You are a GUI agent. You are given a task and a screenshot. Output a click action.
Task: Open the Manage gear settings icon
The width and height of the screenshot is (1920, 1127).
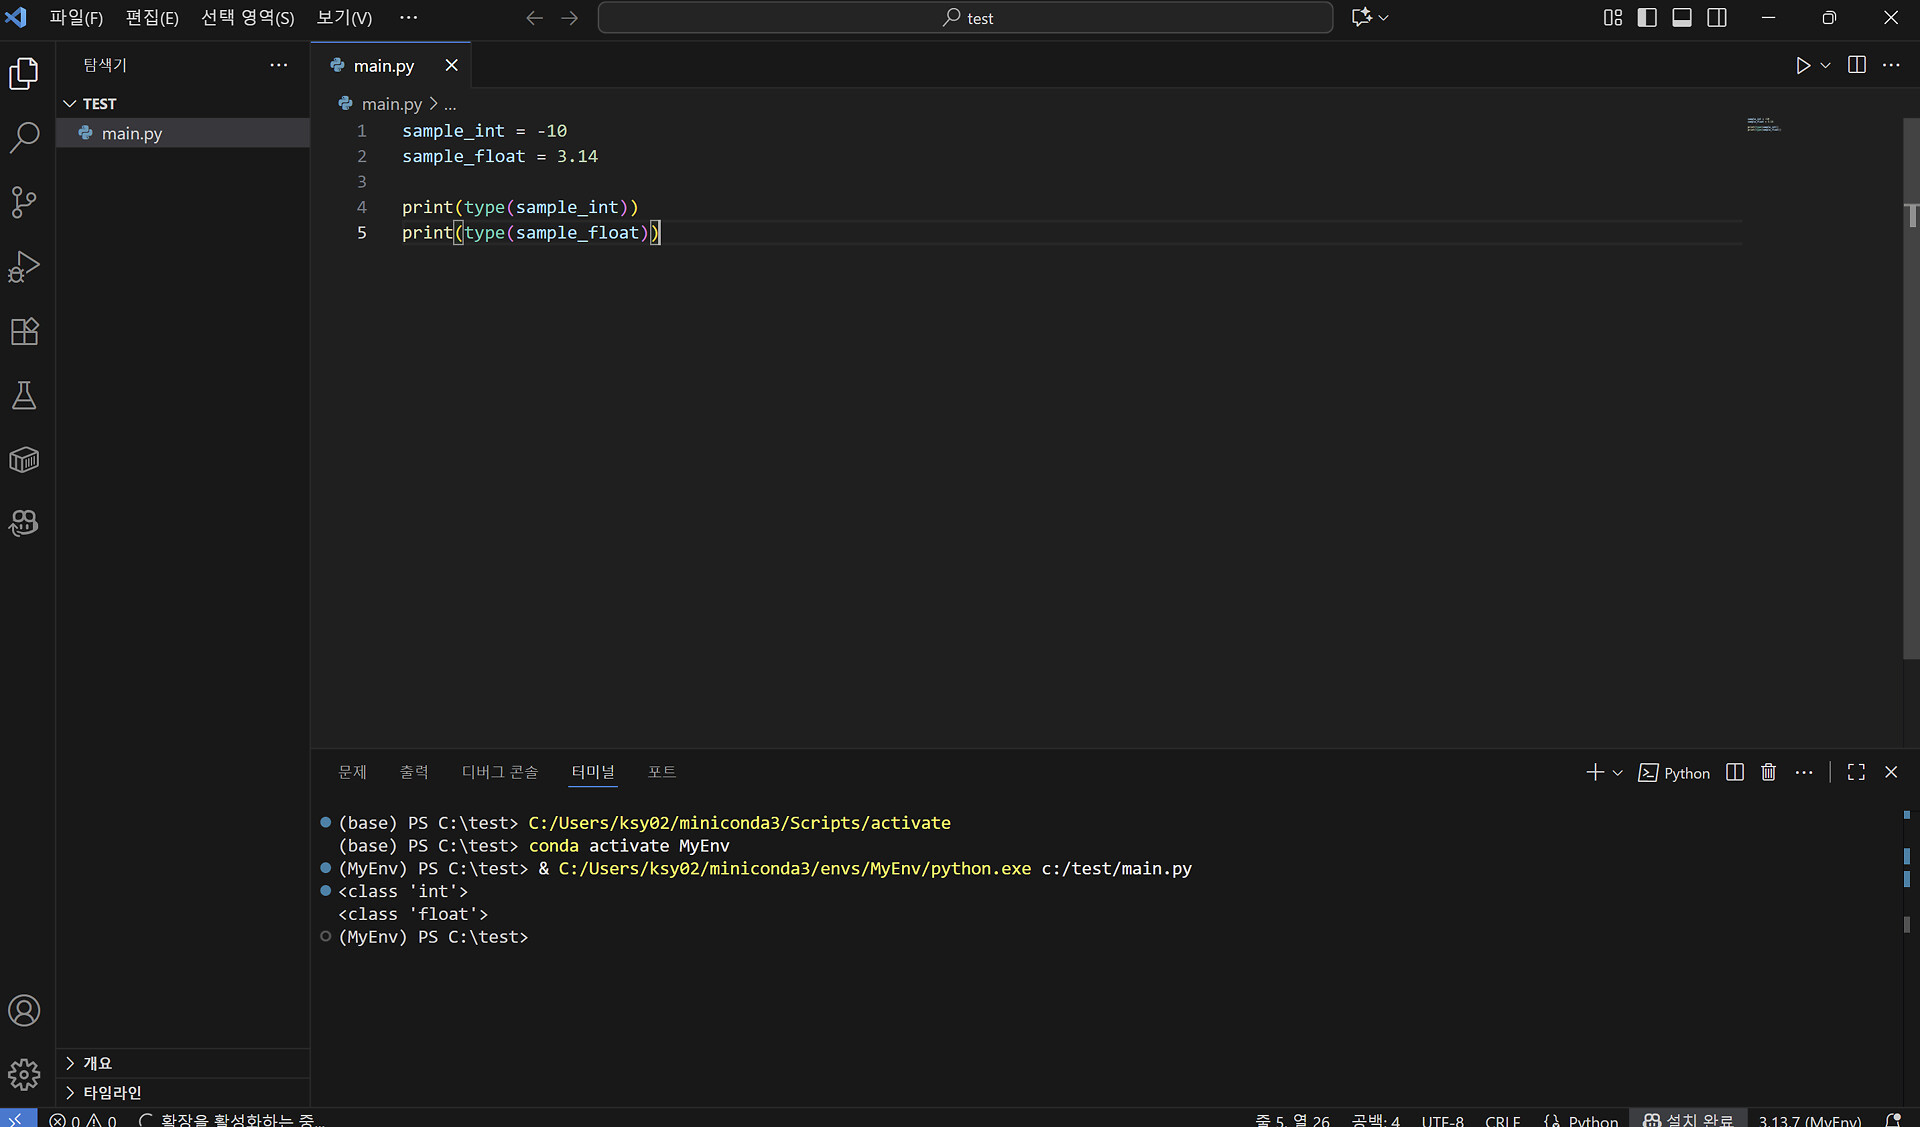pos(24,1075)
